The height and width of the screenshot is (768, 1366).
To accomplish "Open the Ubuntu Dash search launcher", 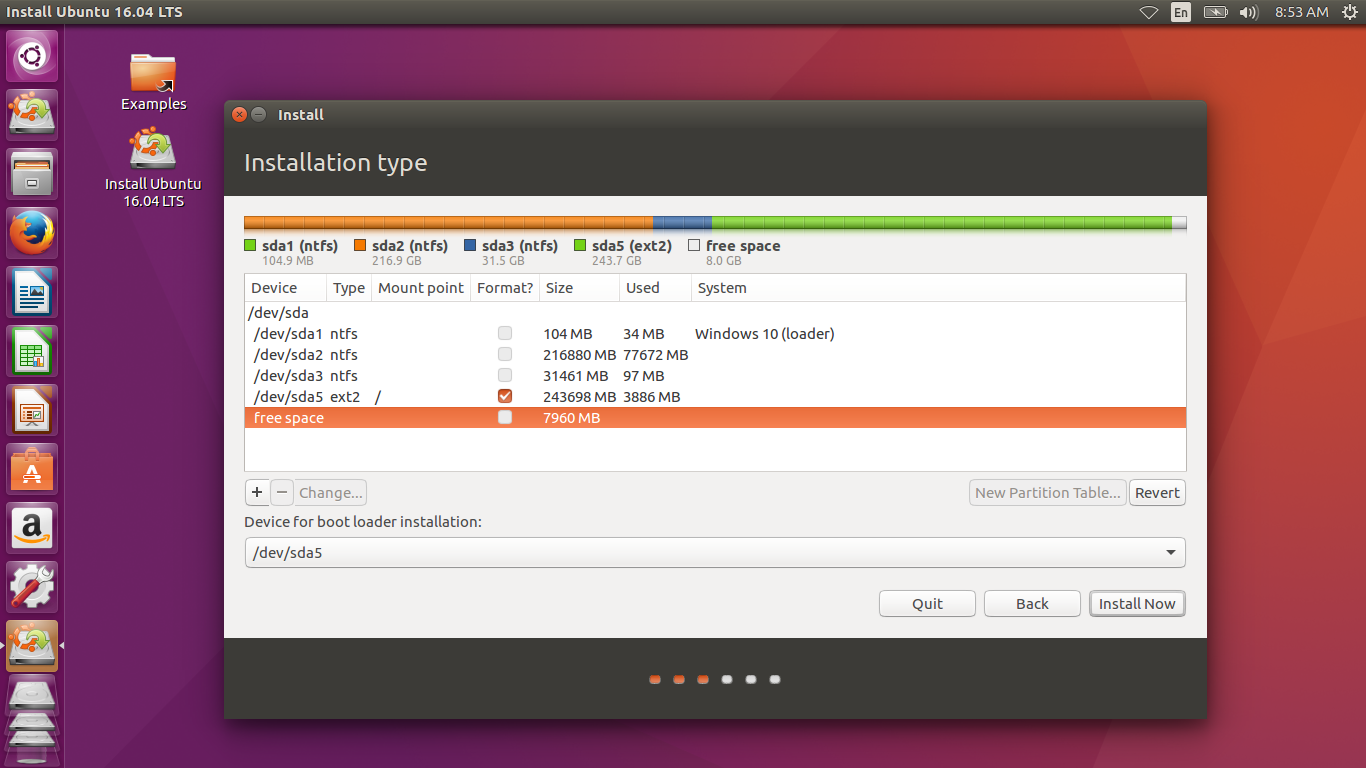I will [32, 56].
